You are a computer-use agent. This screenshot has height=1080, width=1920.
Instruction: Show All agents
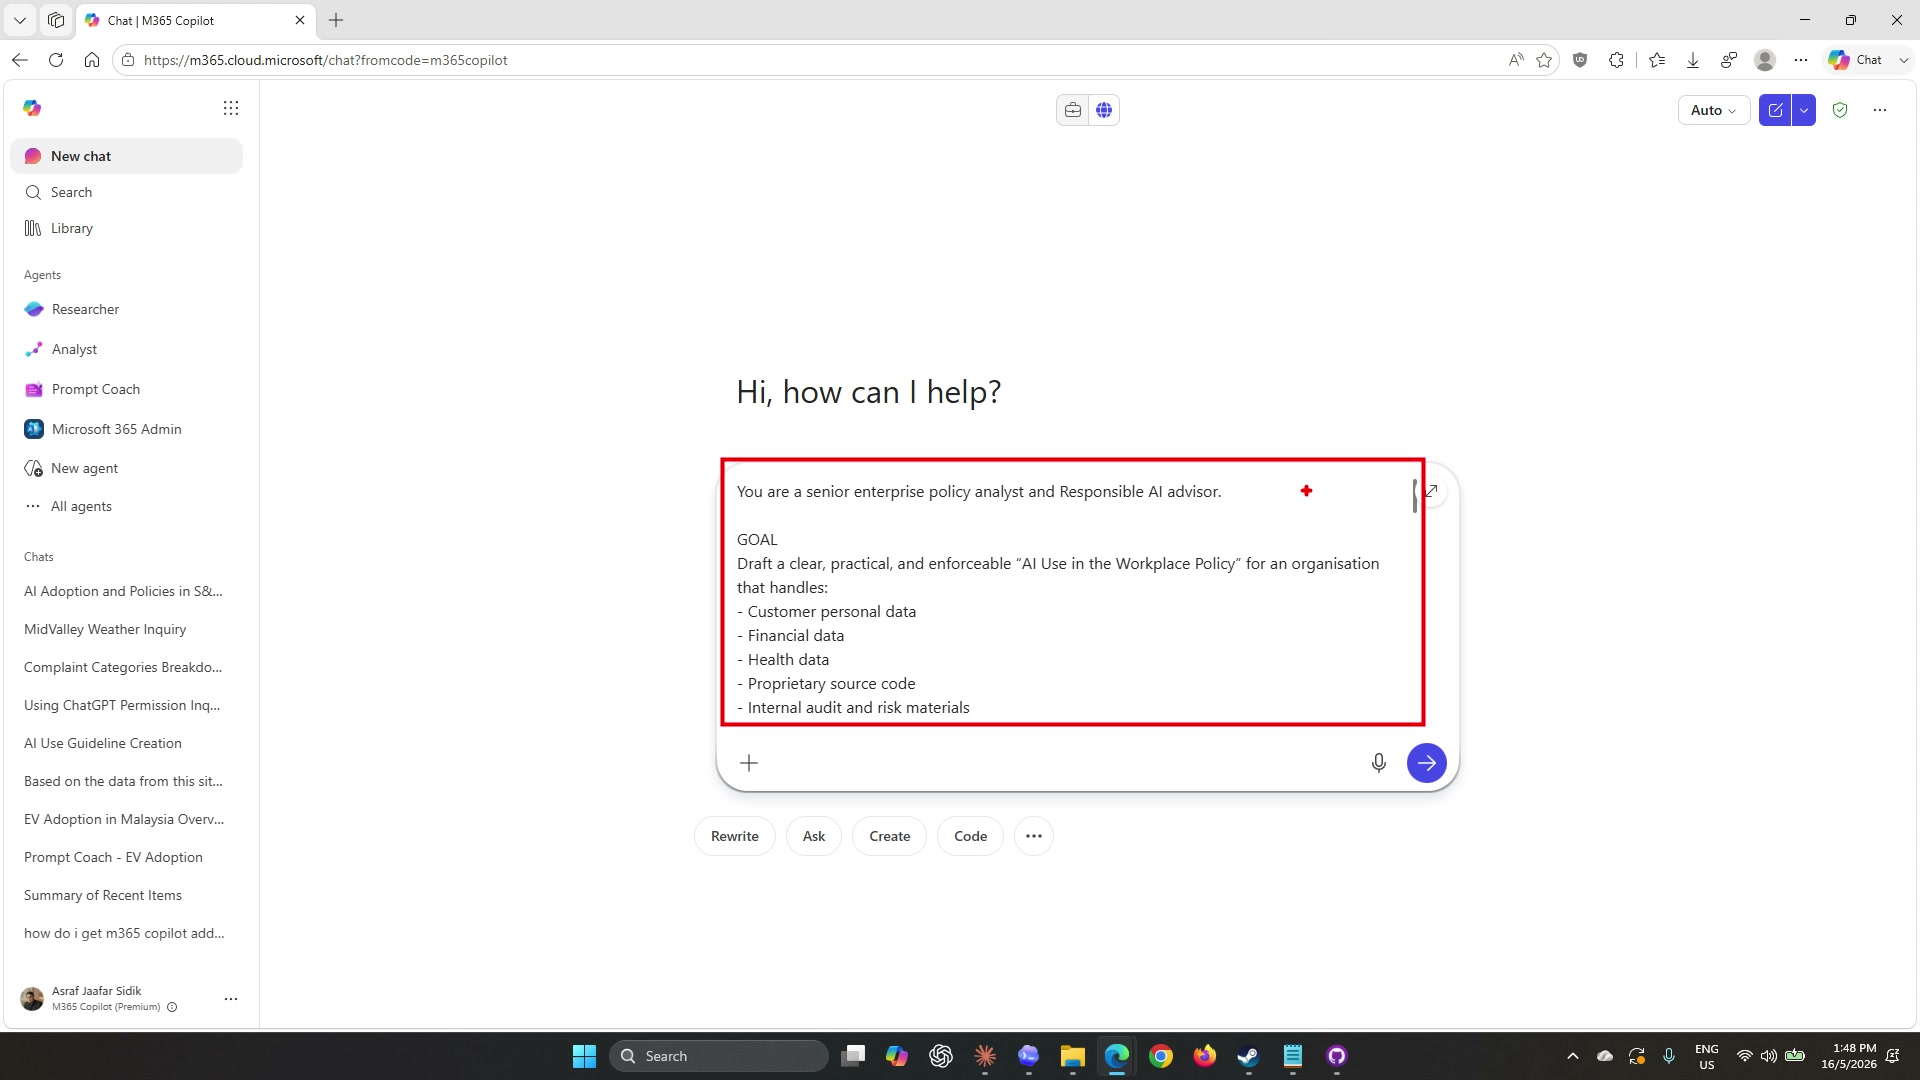point(126,506)
